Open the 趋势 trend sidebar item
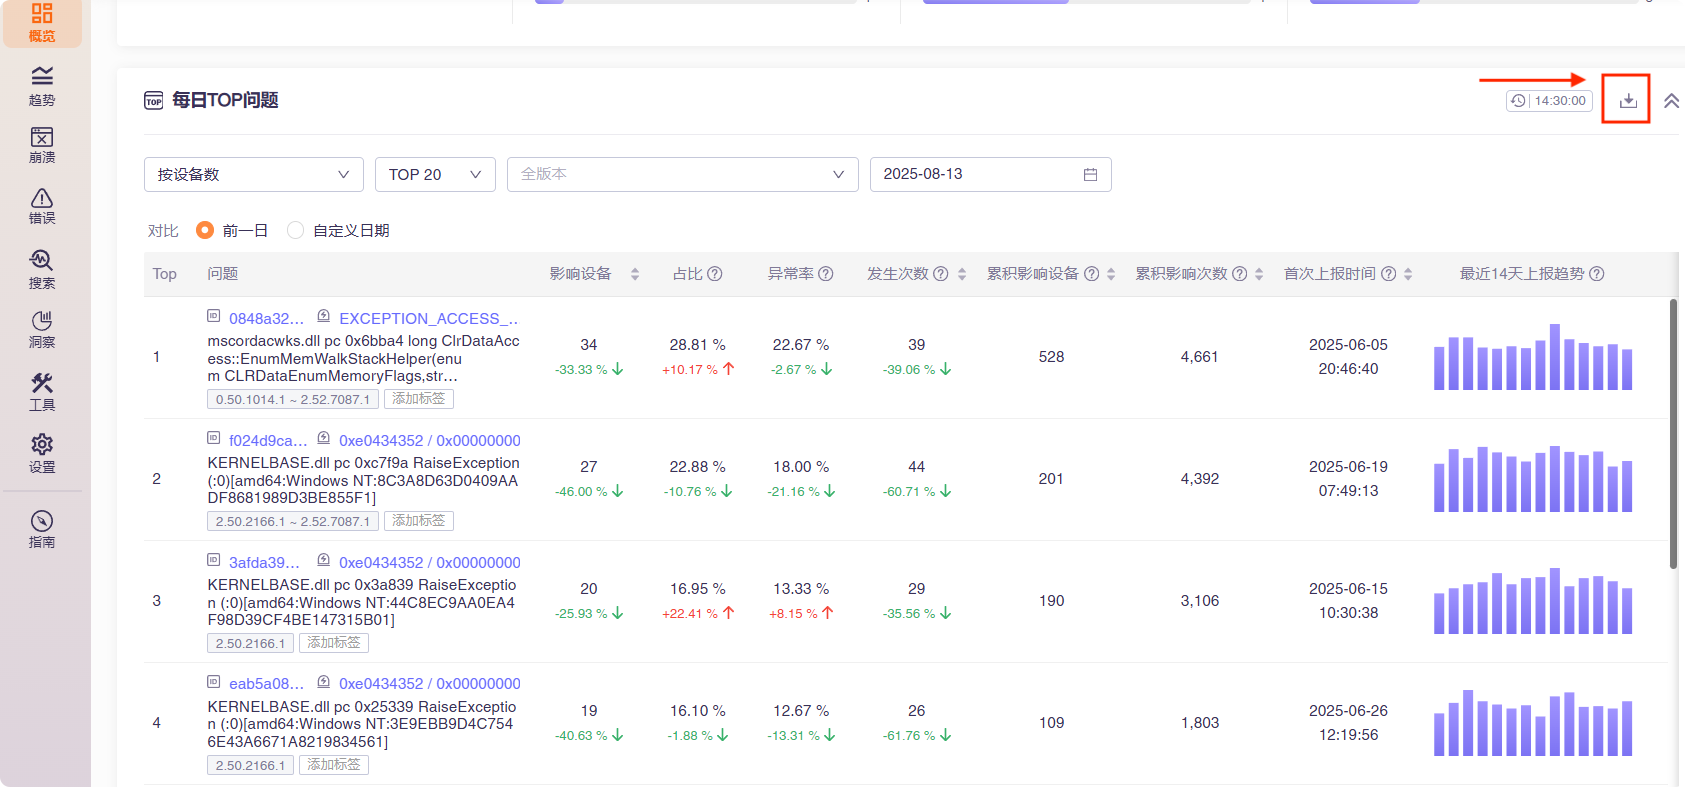Screen dimensions: 1685x787 coord(42,86)
